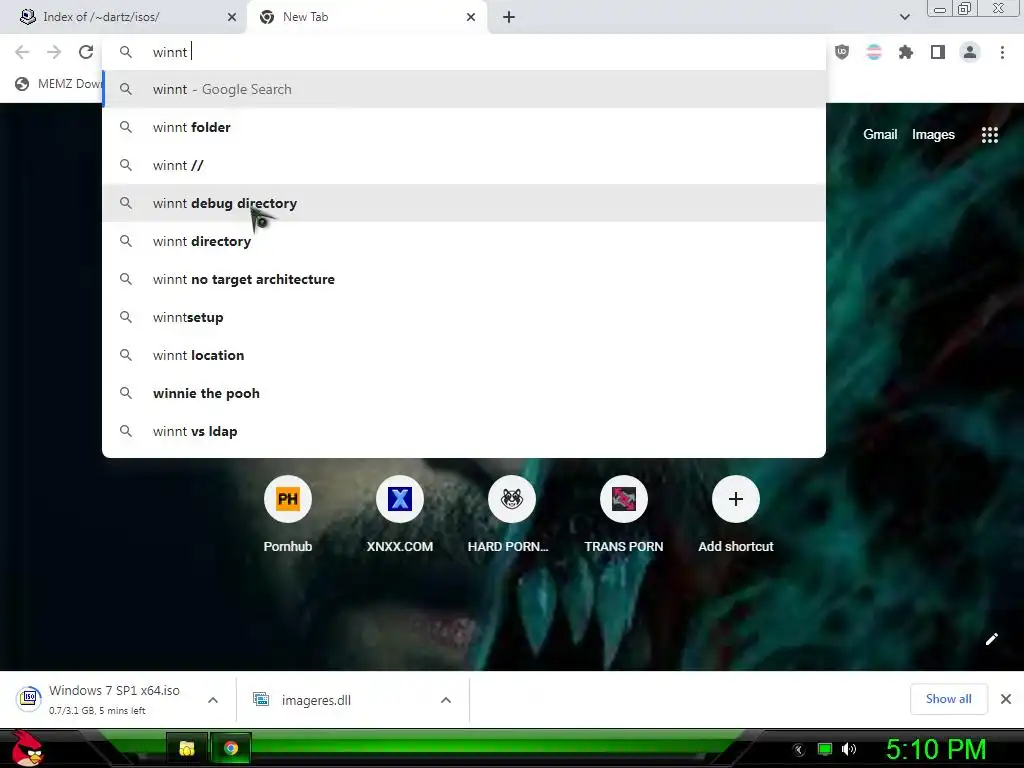This screenshot has width=1024, height=768.
Task: Click the Add shortcut plus tile
Action: 735,499
